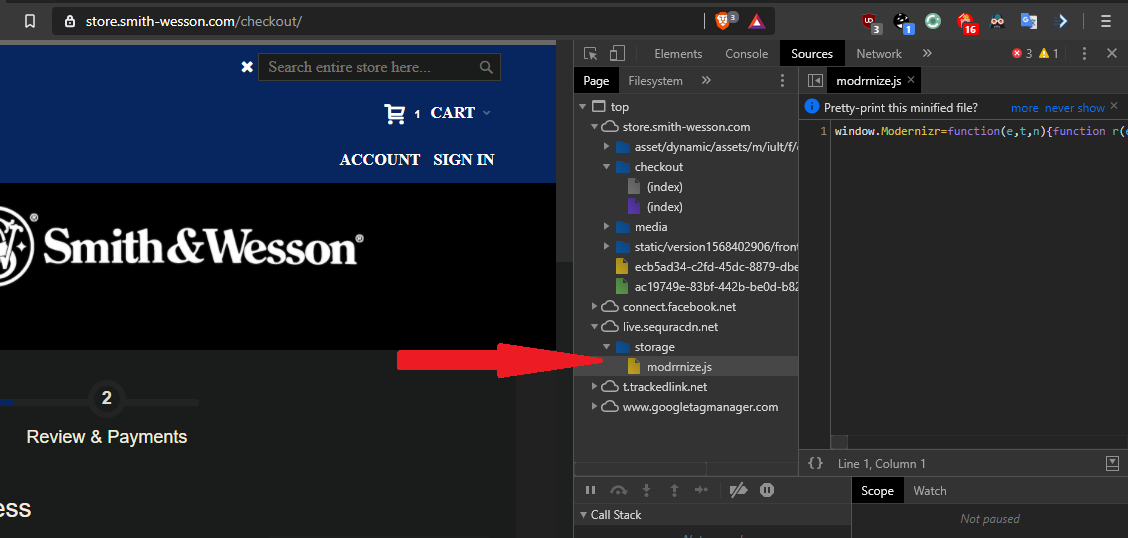Click the green circular refresh extension icon
This screenshot has height=538, width=1128.
[x=932, y=22]
